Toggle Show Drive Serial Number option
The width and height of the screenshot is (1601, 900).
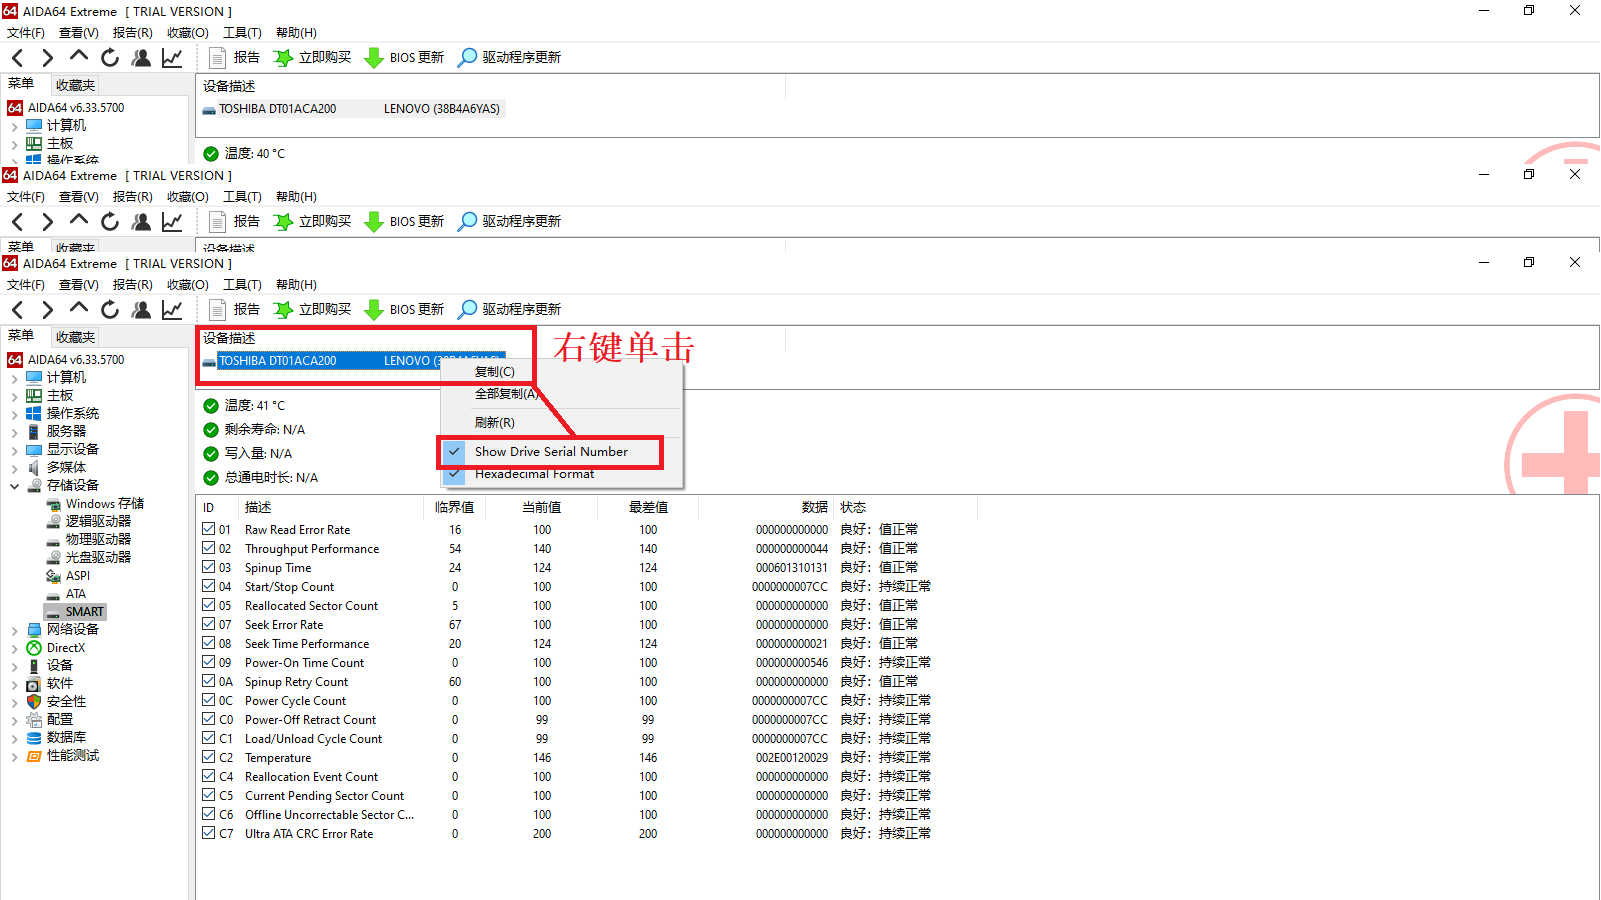pyautogui.click(x=551, y=452)
